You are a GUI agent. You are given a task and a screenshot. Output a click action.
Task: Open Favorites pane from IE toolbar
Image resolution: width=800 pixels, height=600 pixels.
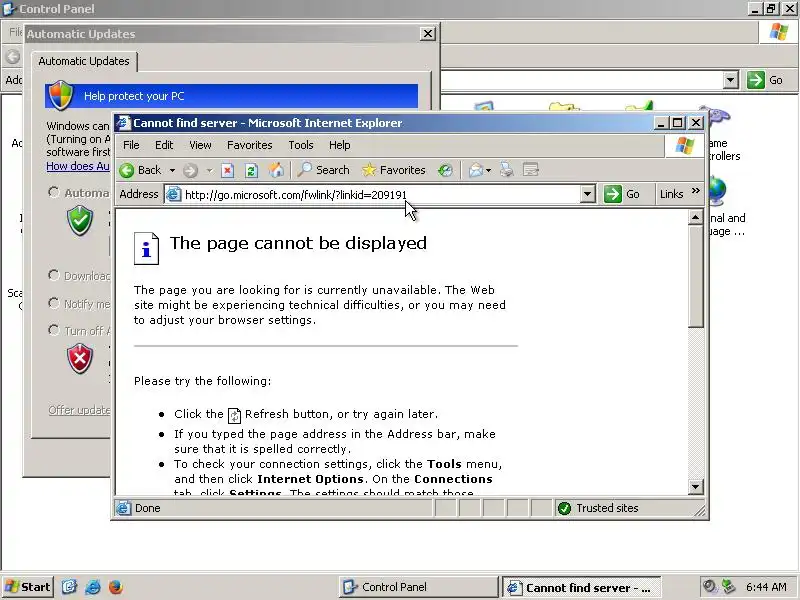(x=393, y=170)
